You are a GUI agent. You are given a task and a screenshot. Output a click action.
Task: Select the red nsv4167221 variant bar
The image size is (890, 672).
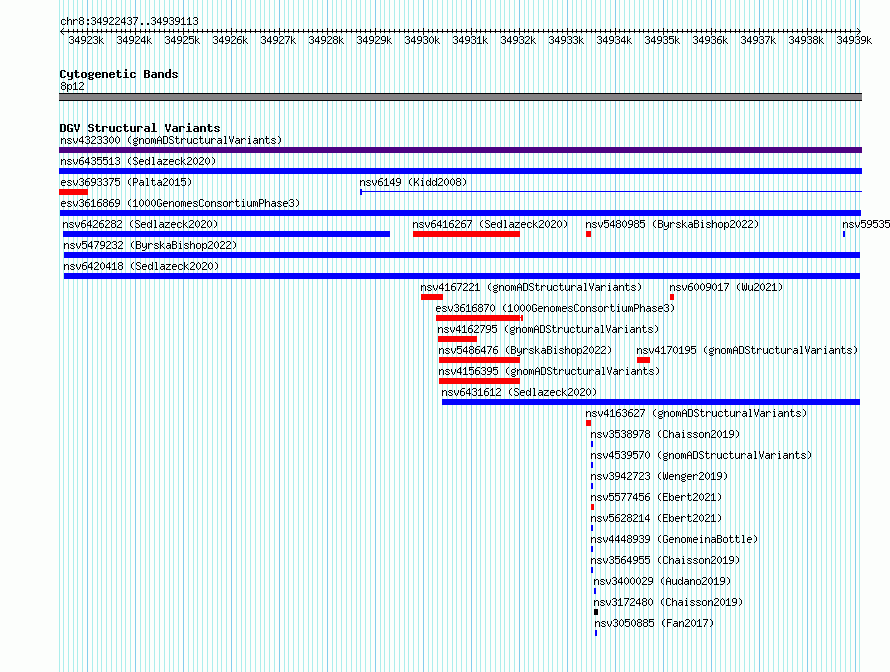tap(431, 297)
